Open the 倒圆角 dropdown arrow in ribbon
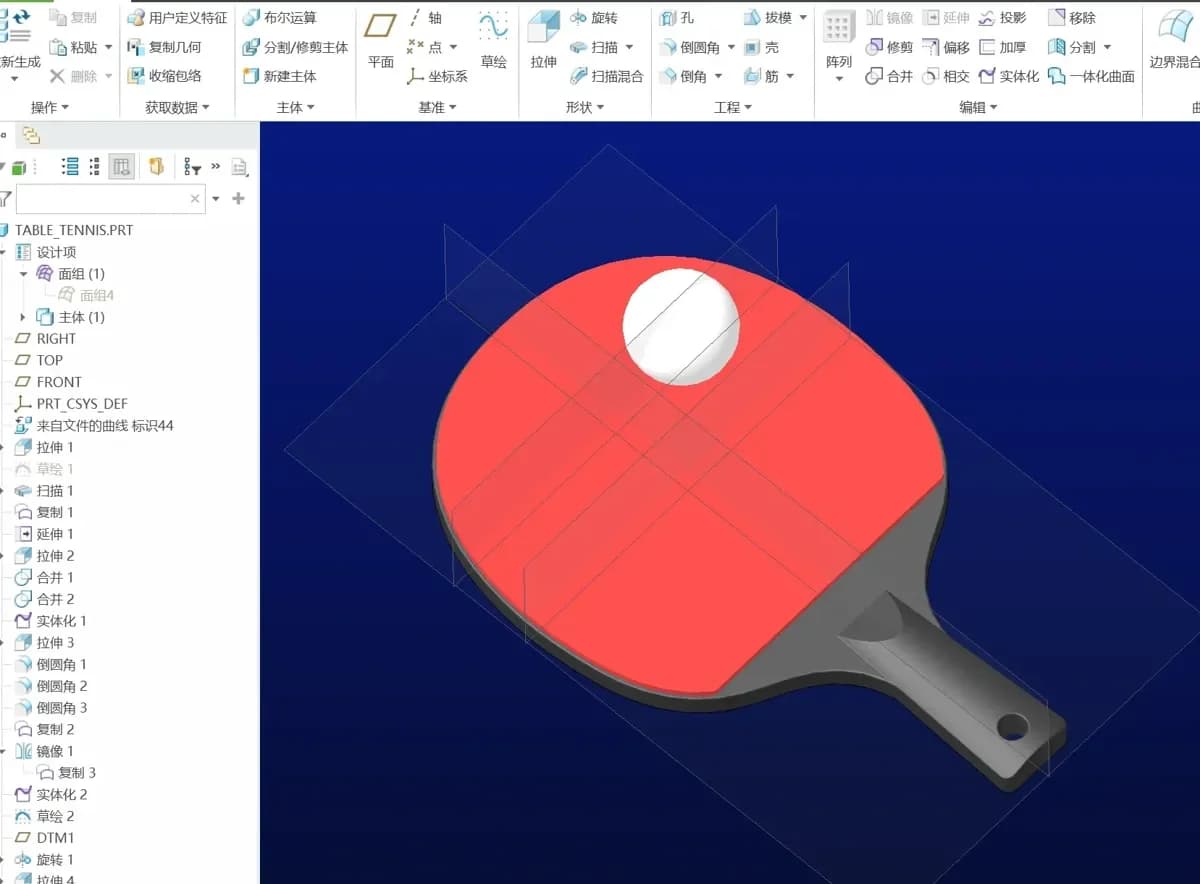 [731, 47]
